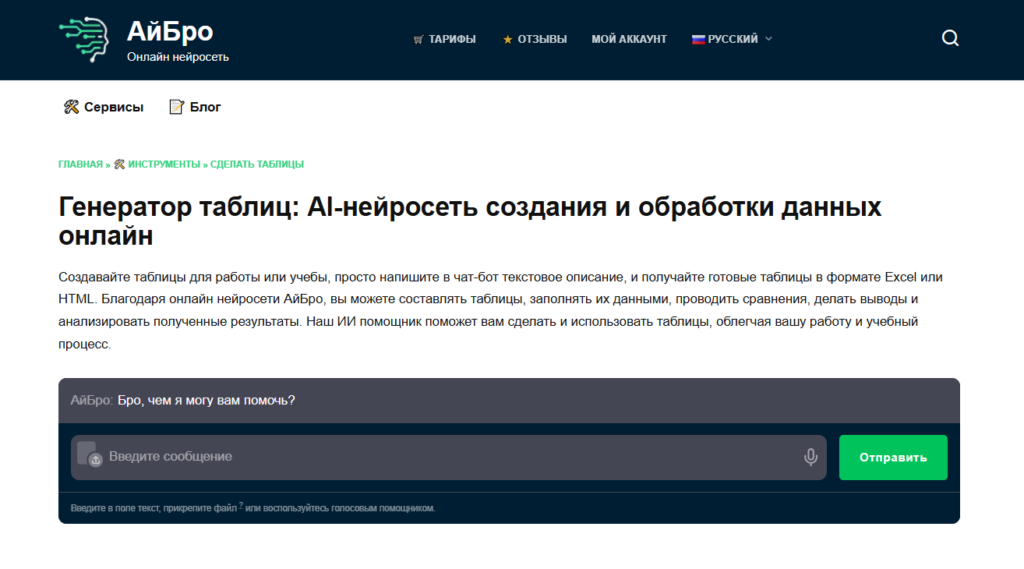
Task: Follow the Главная breadcrumb link
Action: (x=80, y=164)
